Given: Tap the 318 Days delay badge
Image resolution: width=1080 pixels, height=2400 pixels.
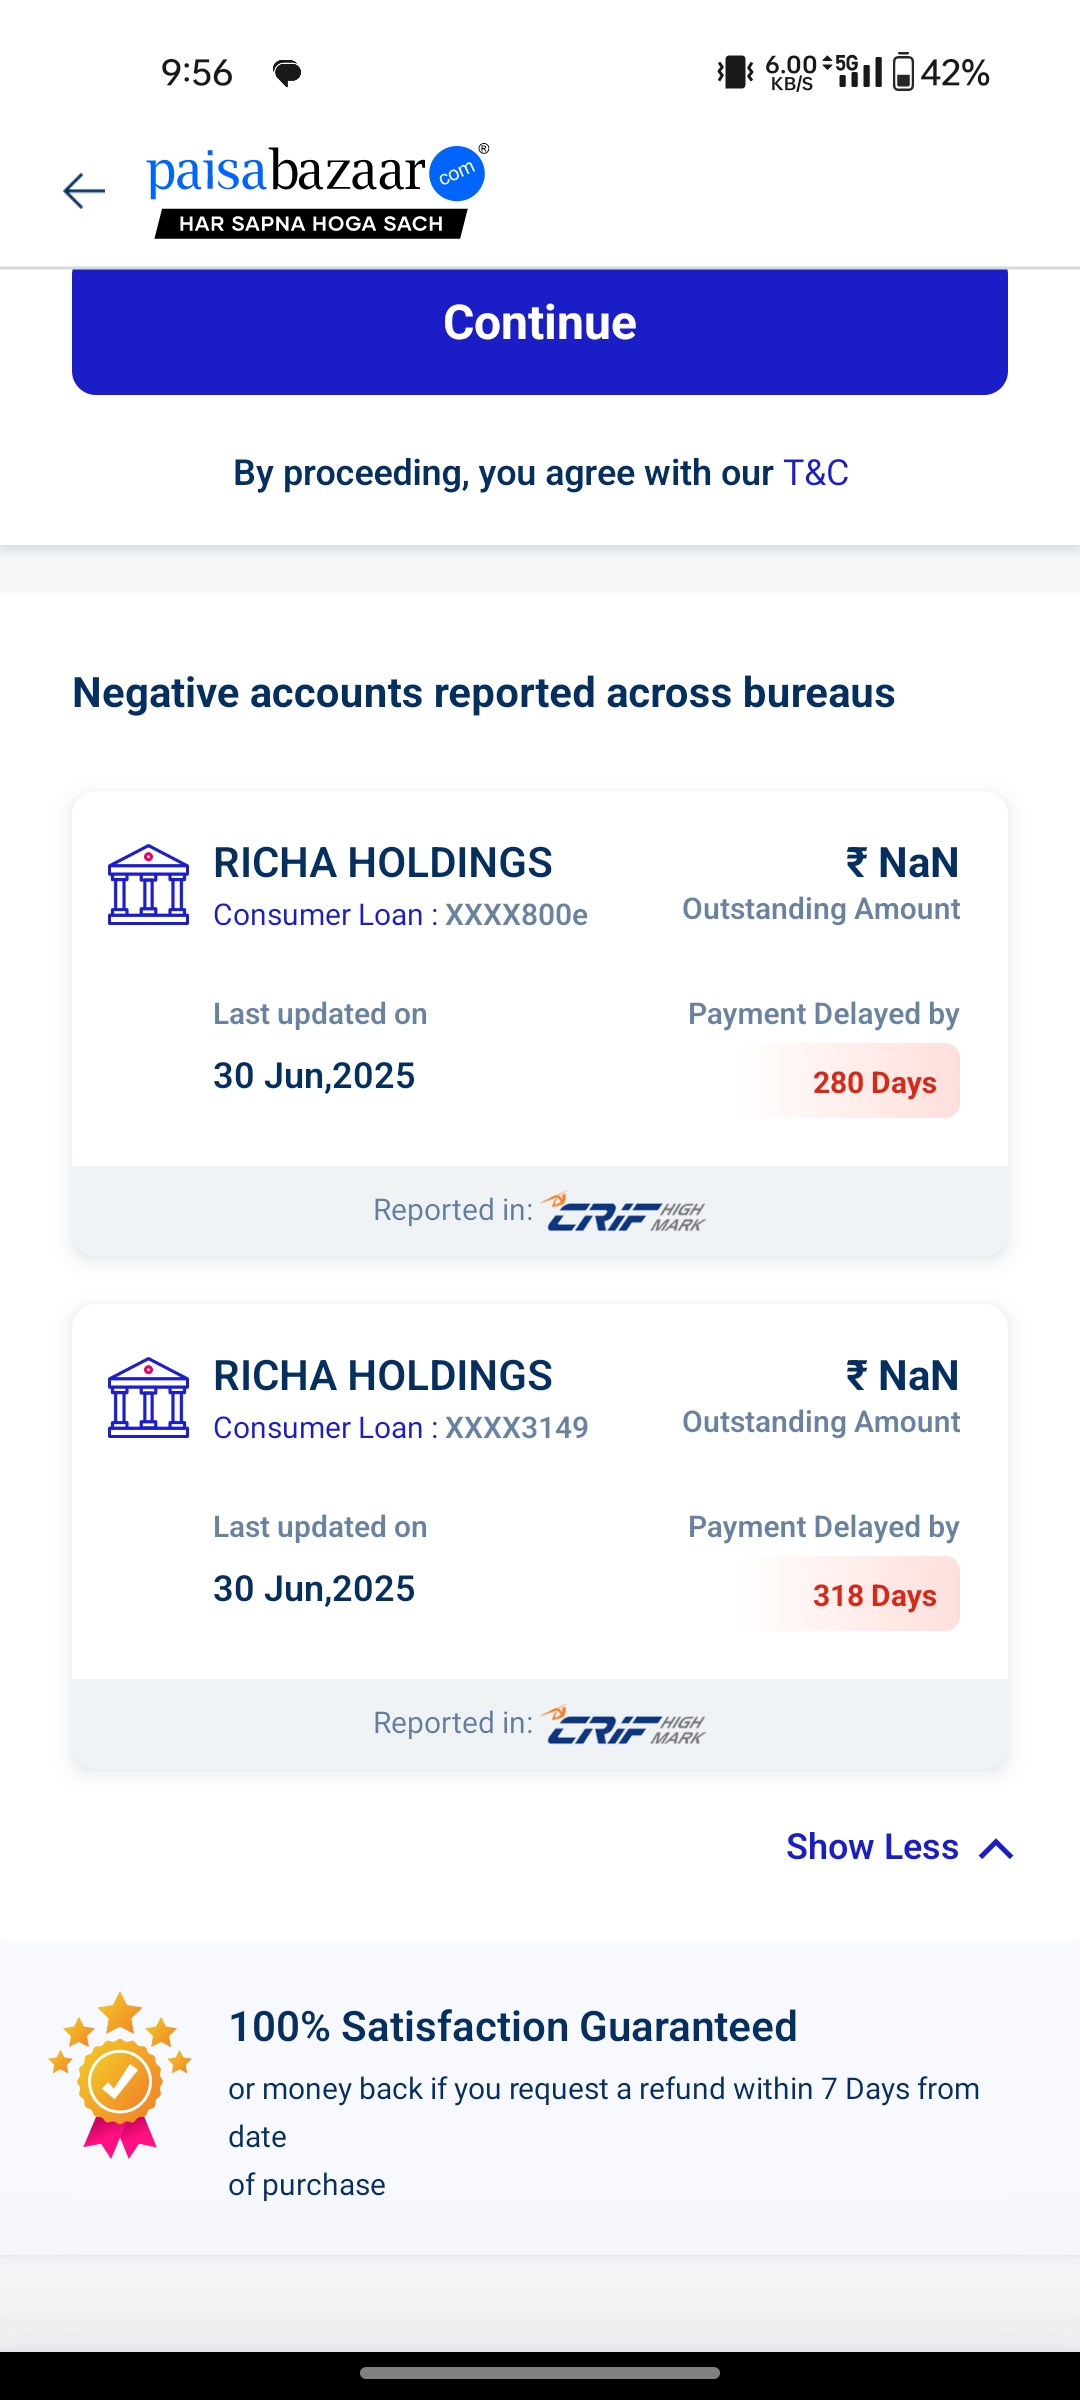Looking at the screenshot, I should click(873, 1595).
